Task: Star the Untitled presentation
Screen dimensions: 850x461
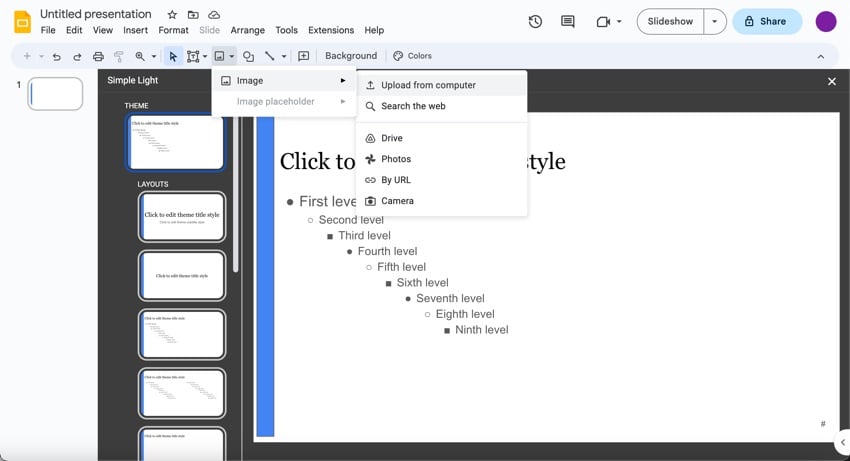Action: pyautogui.click(x=172, y=15)
